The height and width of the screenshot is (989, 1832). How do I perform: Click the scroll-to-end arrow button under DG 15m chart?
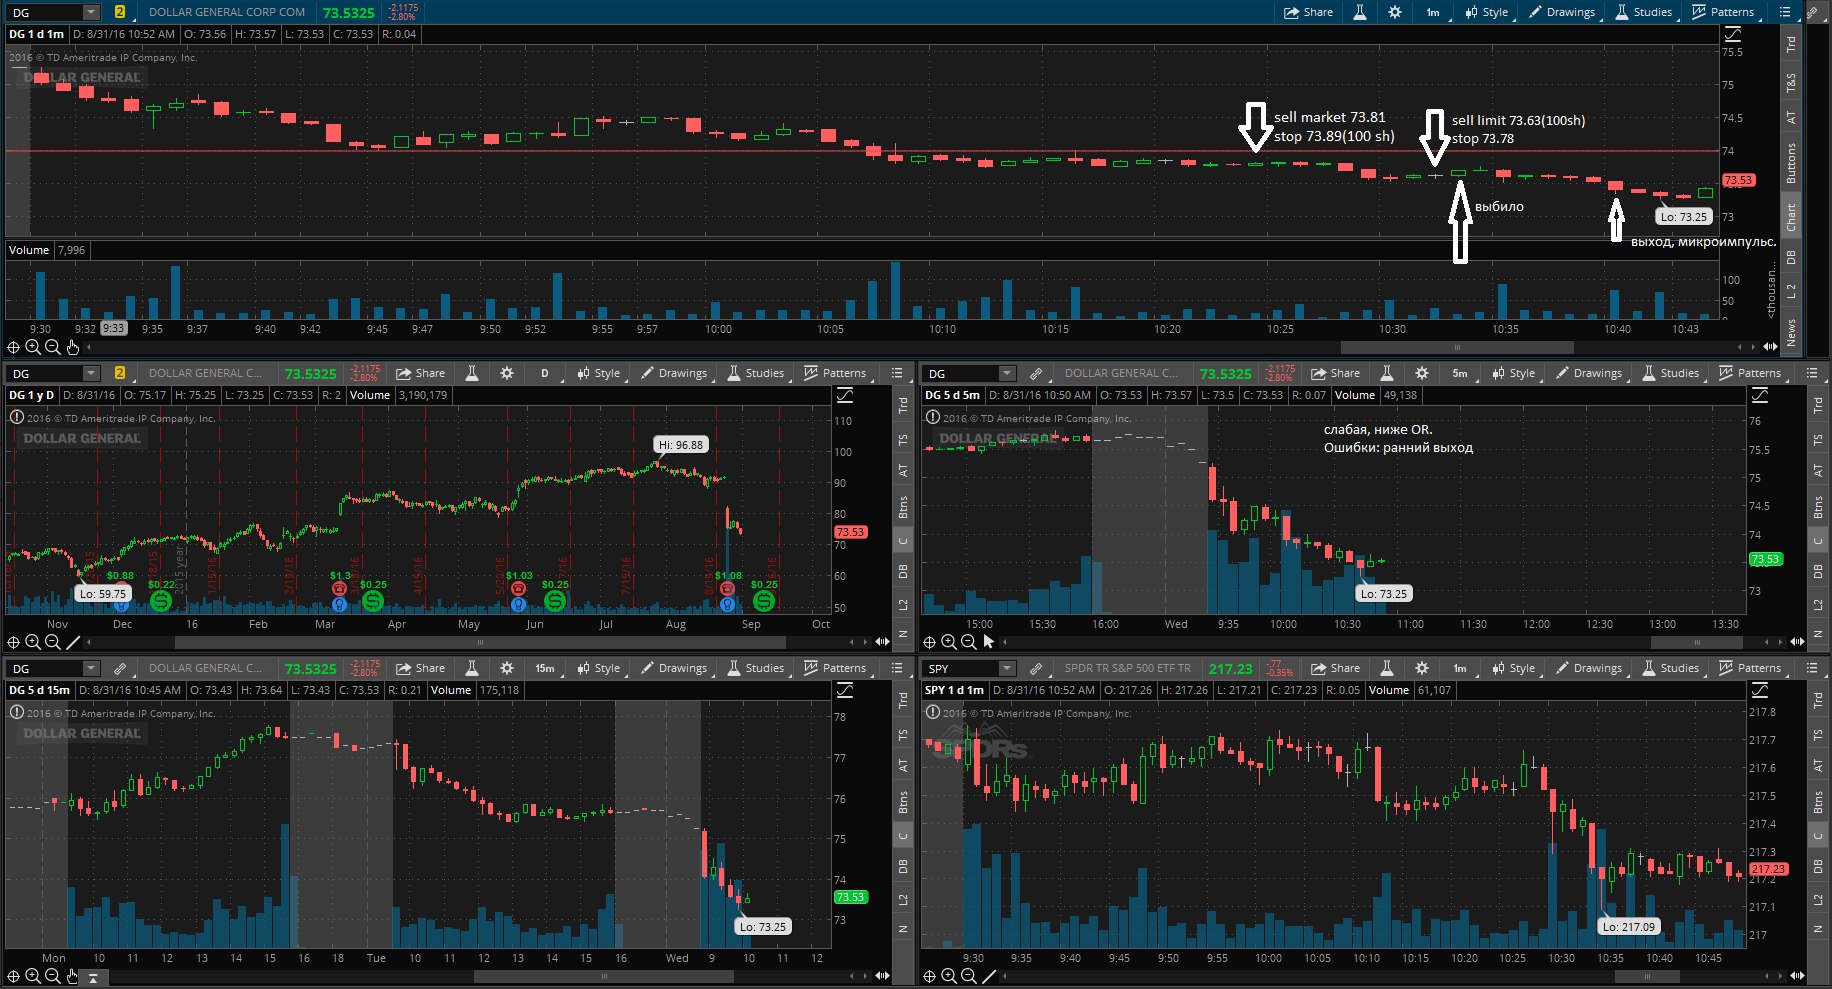click(x=94, y=977)
